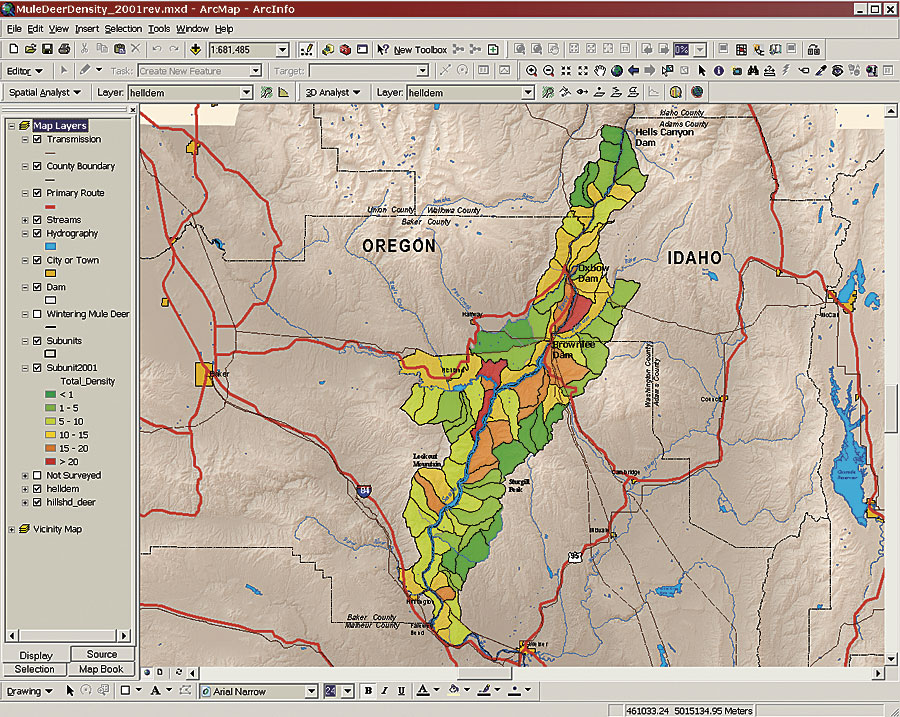The width and height of the screenshot is (900, 717).
Task: Open the Spatial Analyst histogram tool
Action: point(283,92)
